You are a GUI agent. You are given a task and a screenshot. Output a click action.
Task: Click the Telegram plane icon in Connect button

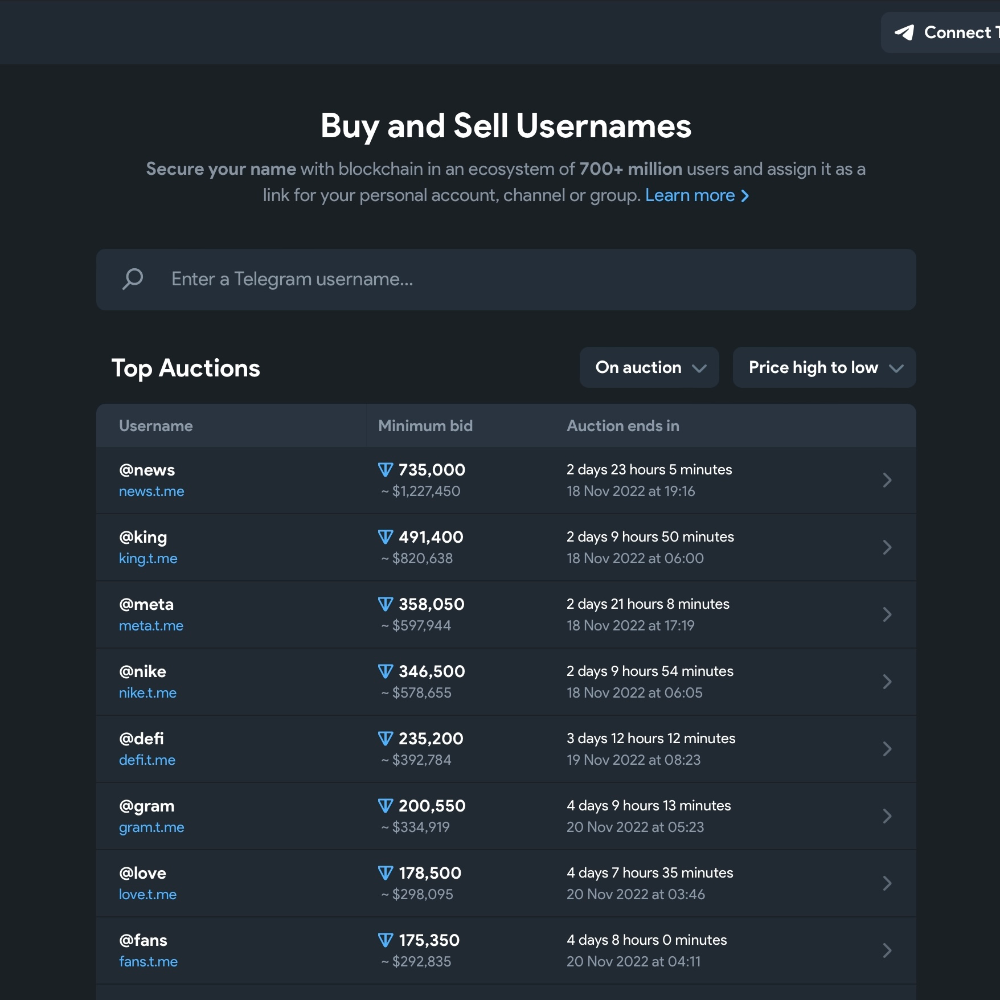click(x=904, y=33)
